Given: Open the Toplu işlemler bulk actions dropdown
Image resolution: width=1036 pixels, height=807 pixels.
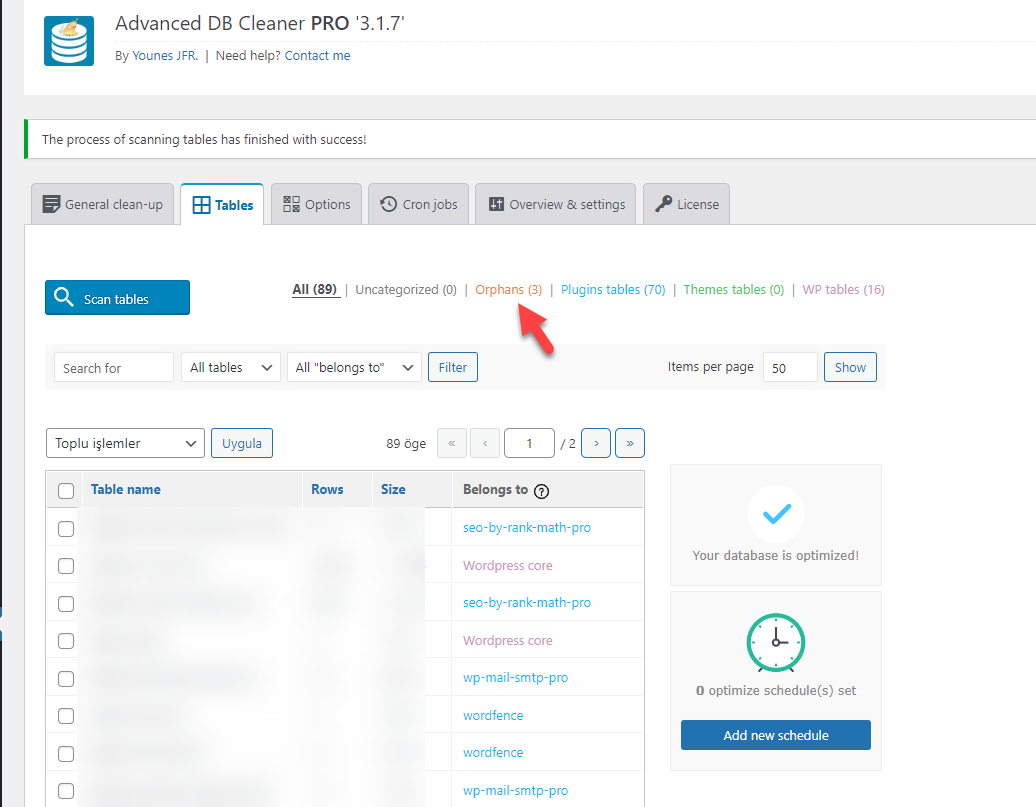Looking at the screenshot, I should (125, 443).
